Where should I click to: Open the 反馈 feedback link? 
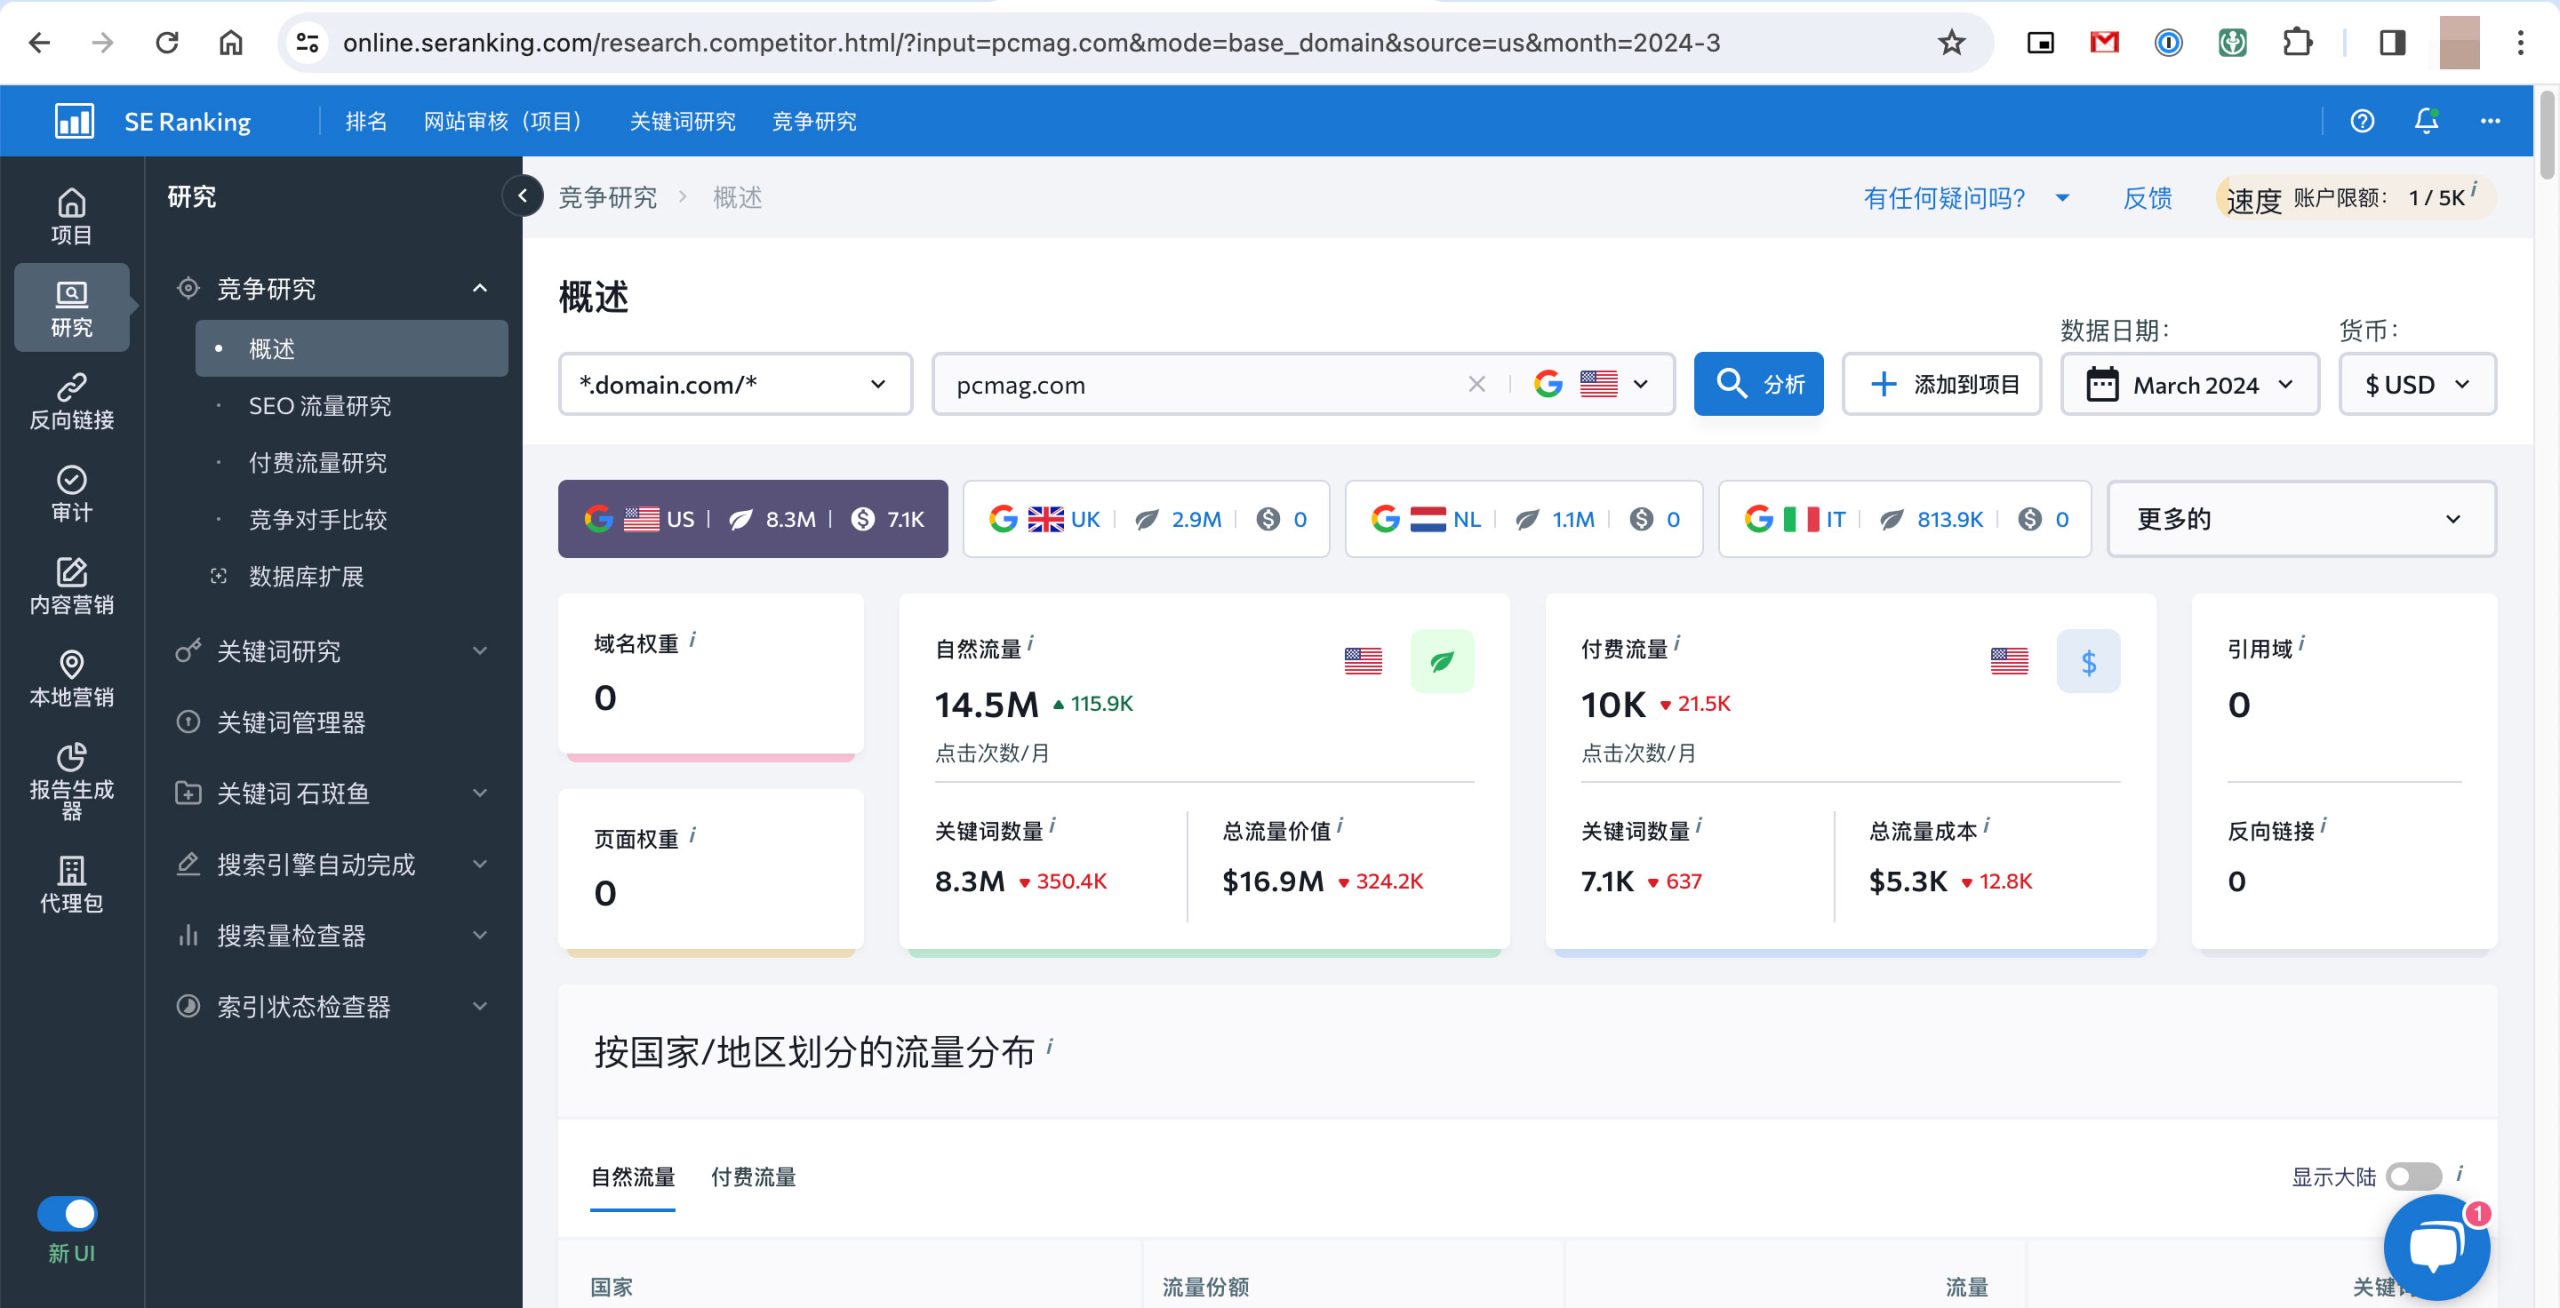point(2148,197)
